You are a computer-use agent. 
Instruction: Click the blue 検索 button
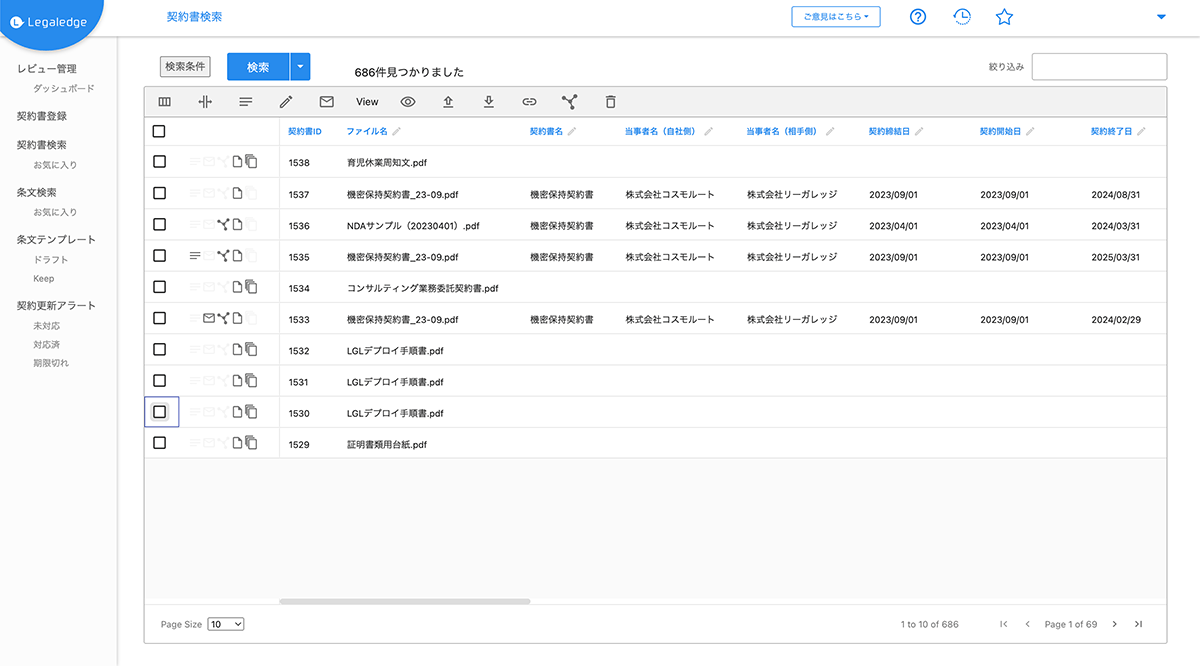click(x=258, y=67)
